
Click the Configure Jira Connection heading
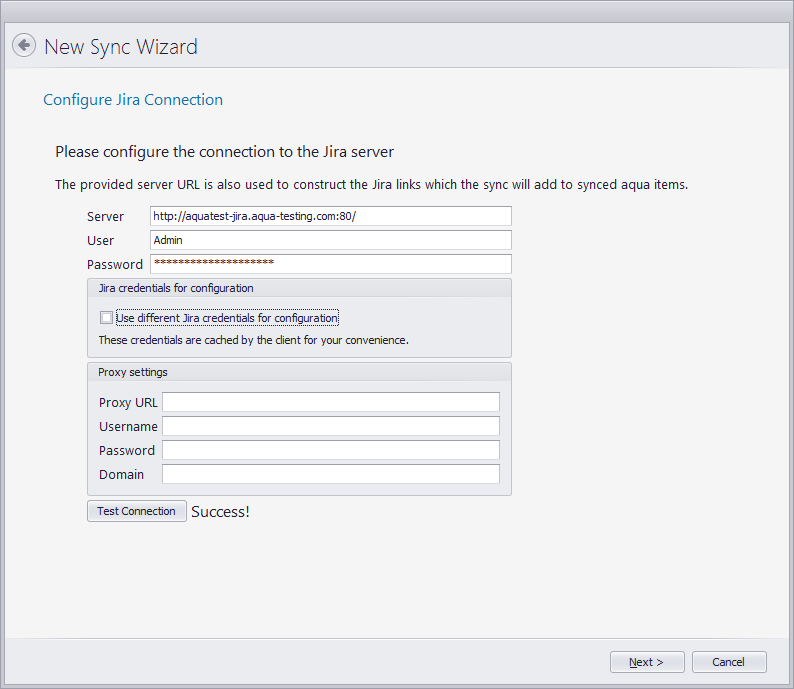coord(133,100)
